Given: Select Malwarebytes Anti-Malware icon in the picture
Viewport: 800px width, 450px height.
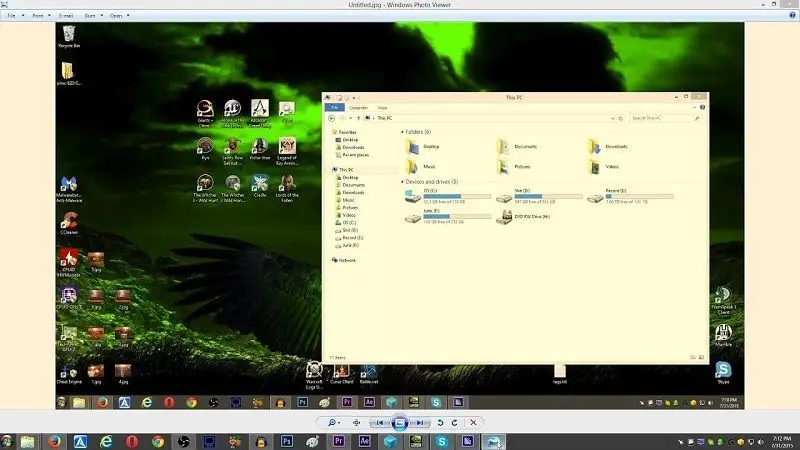Looking at the screenshot, I should 69,189.
